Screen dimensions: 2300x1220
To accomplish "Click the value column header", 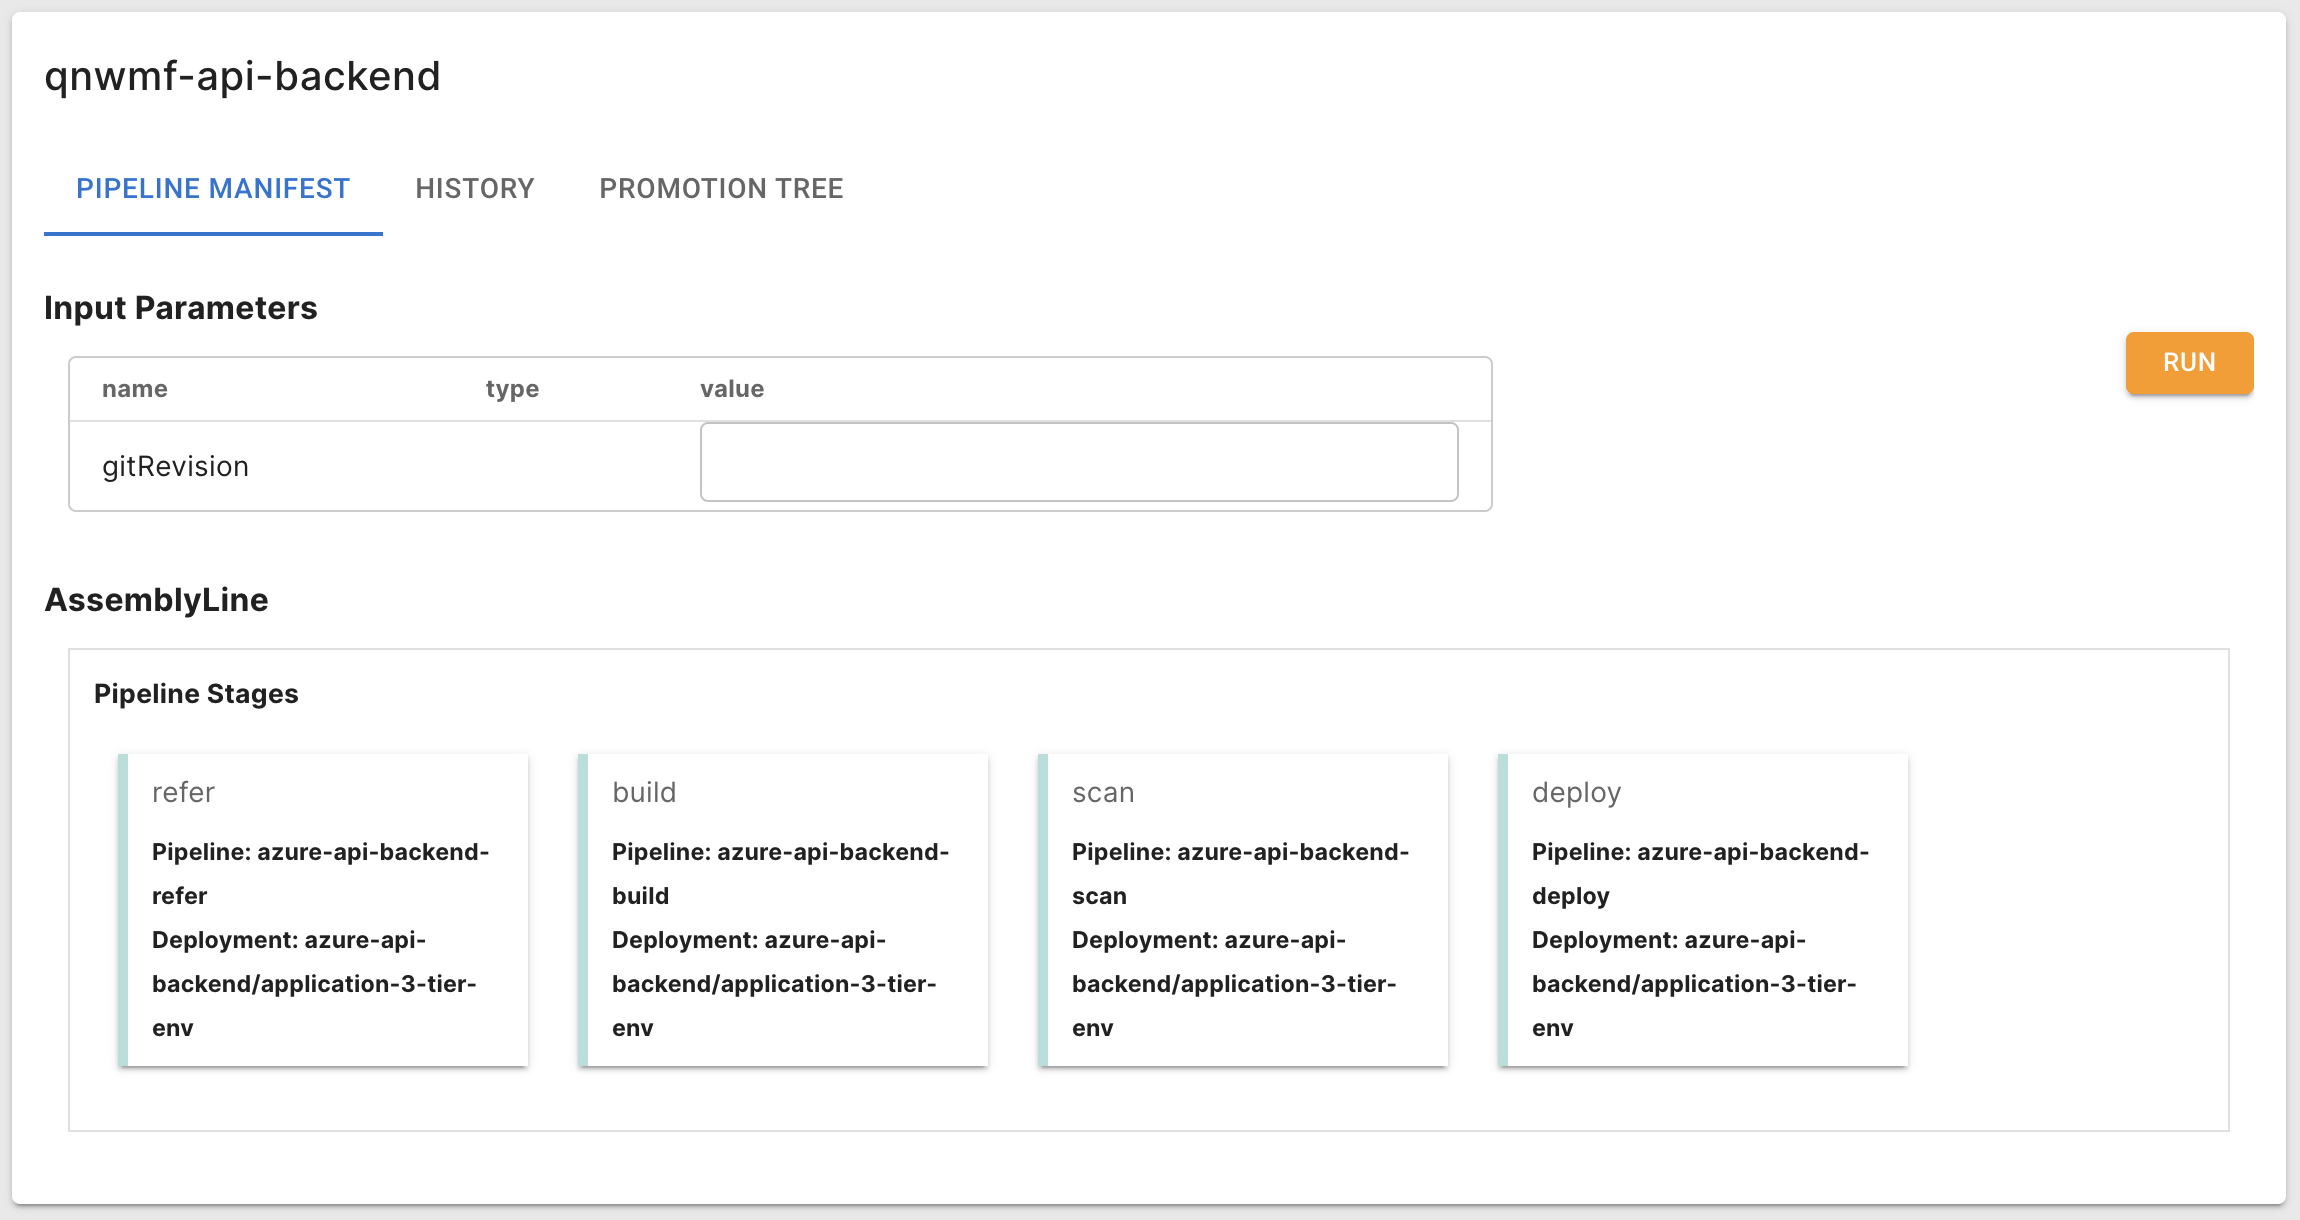I will coord(732,389).
